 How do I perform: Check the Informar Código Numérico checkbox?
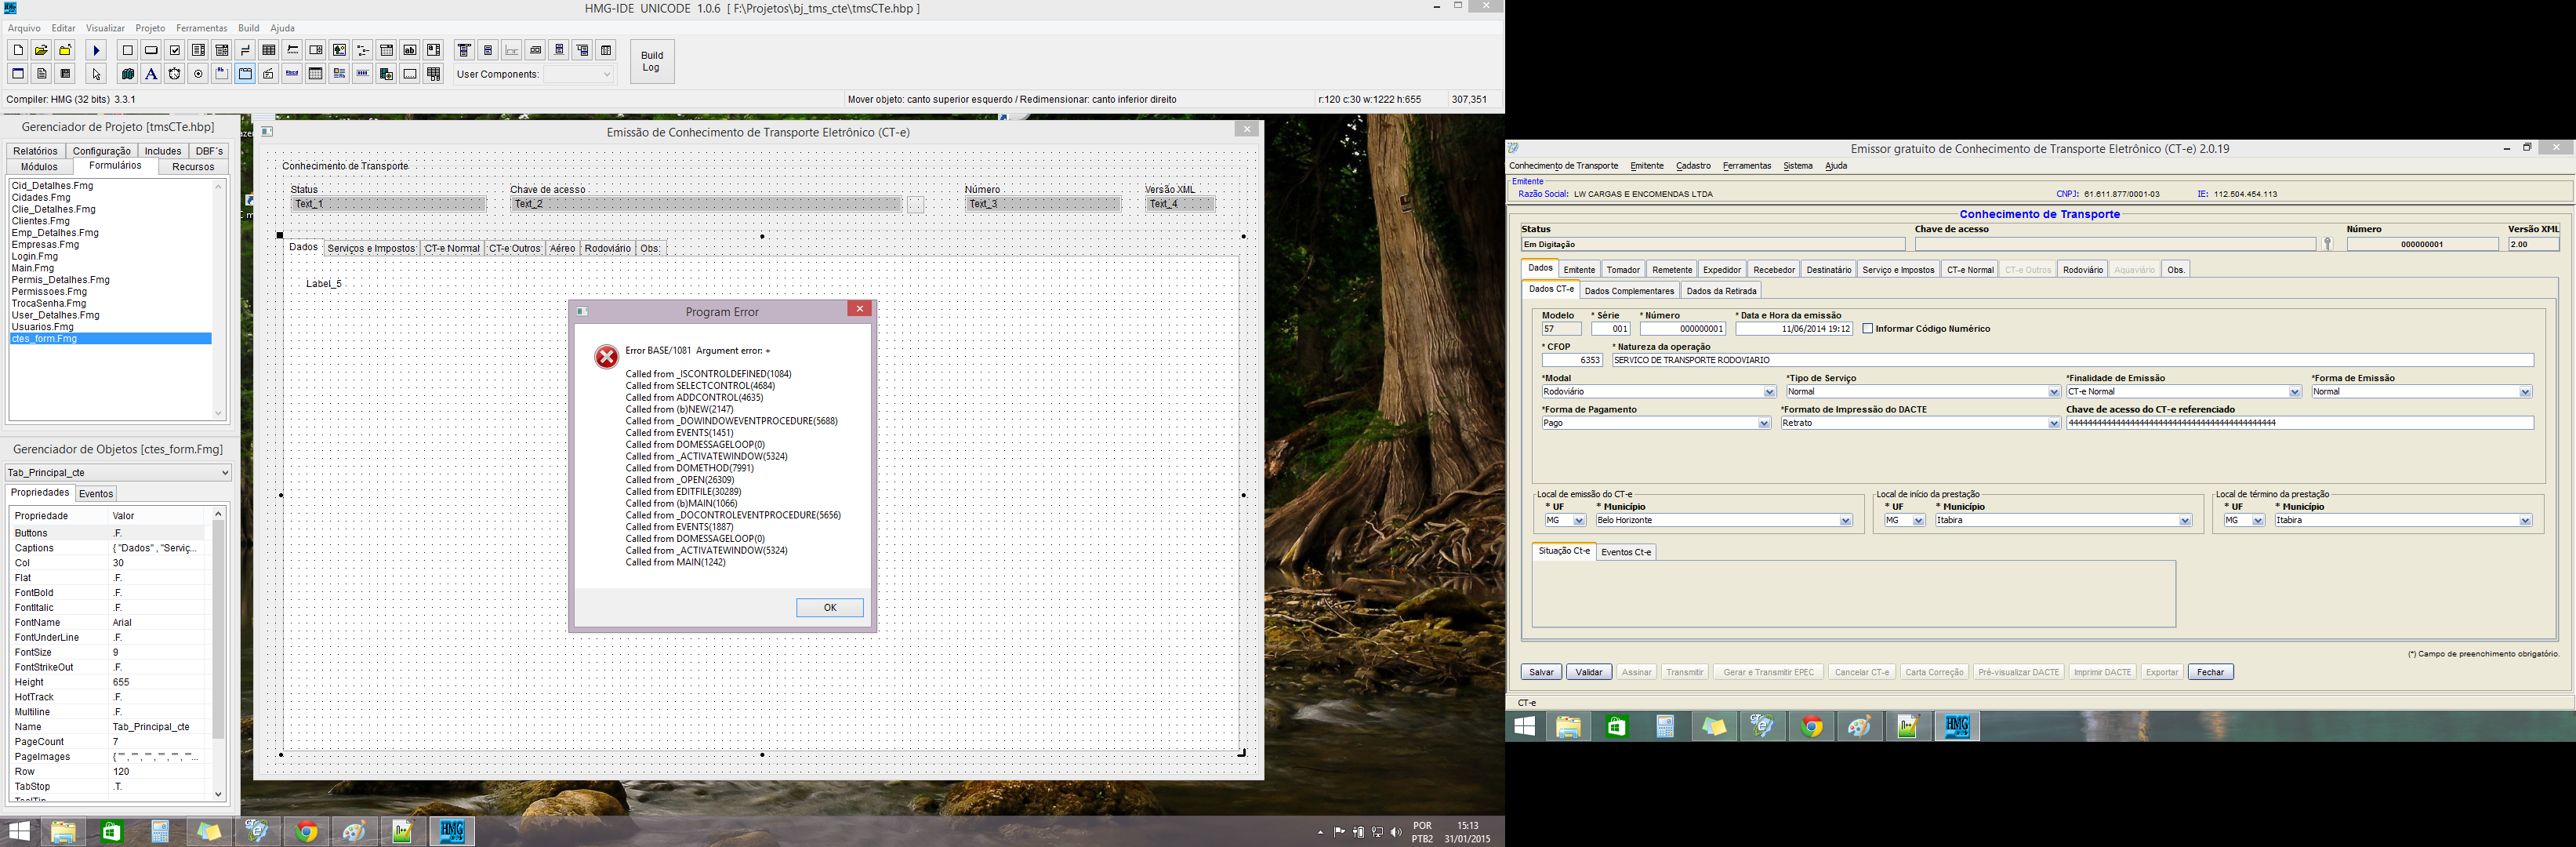[1867, 329]
